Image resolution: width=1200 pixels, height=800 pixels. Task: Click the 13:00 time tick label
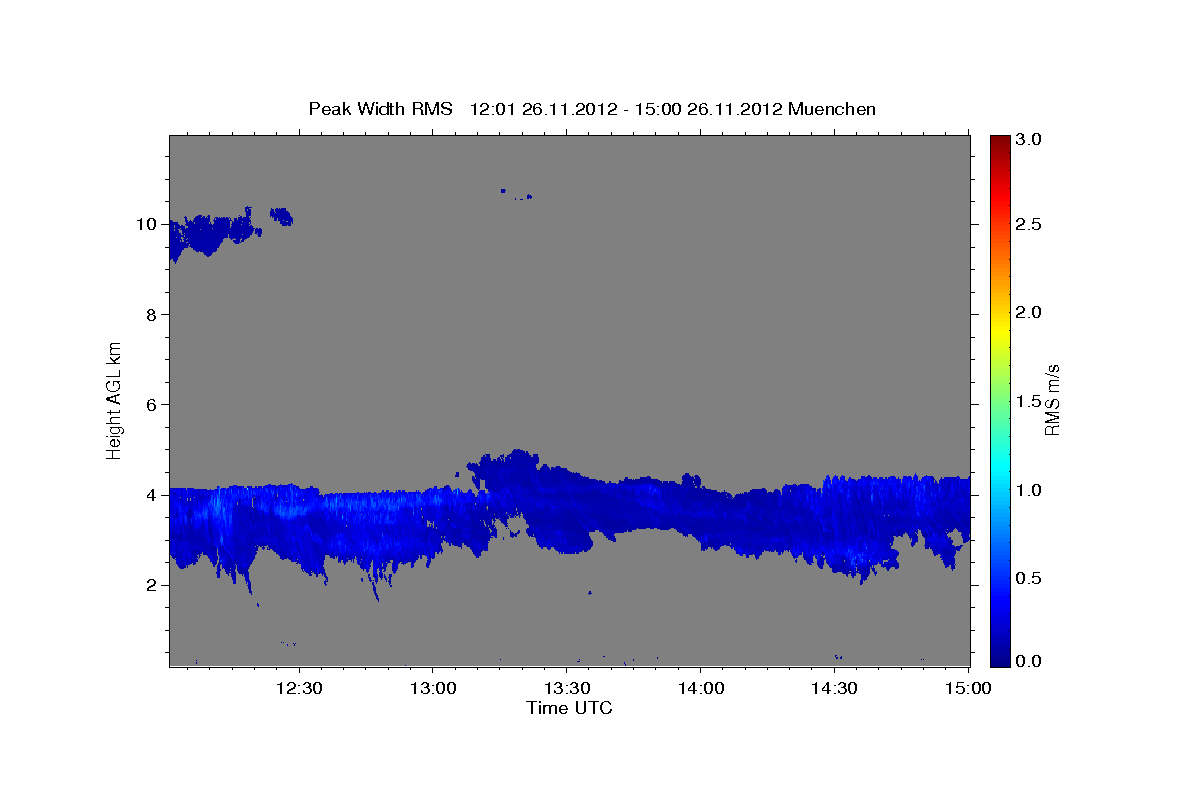click(432, 688)
